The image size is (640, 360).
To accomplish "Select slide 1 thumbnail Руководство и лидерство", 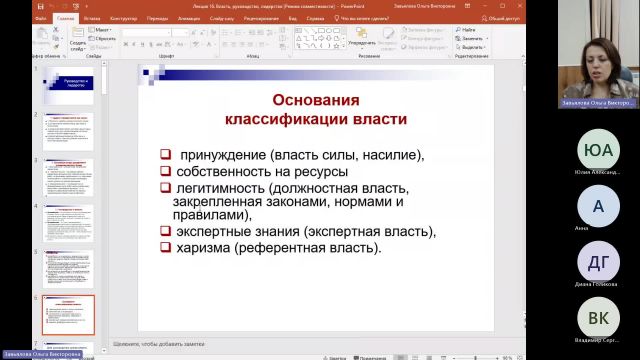I will point(68,87).
